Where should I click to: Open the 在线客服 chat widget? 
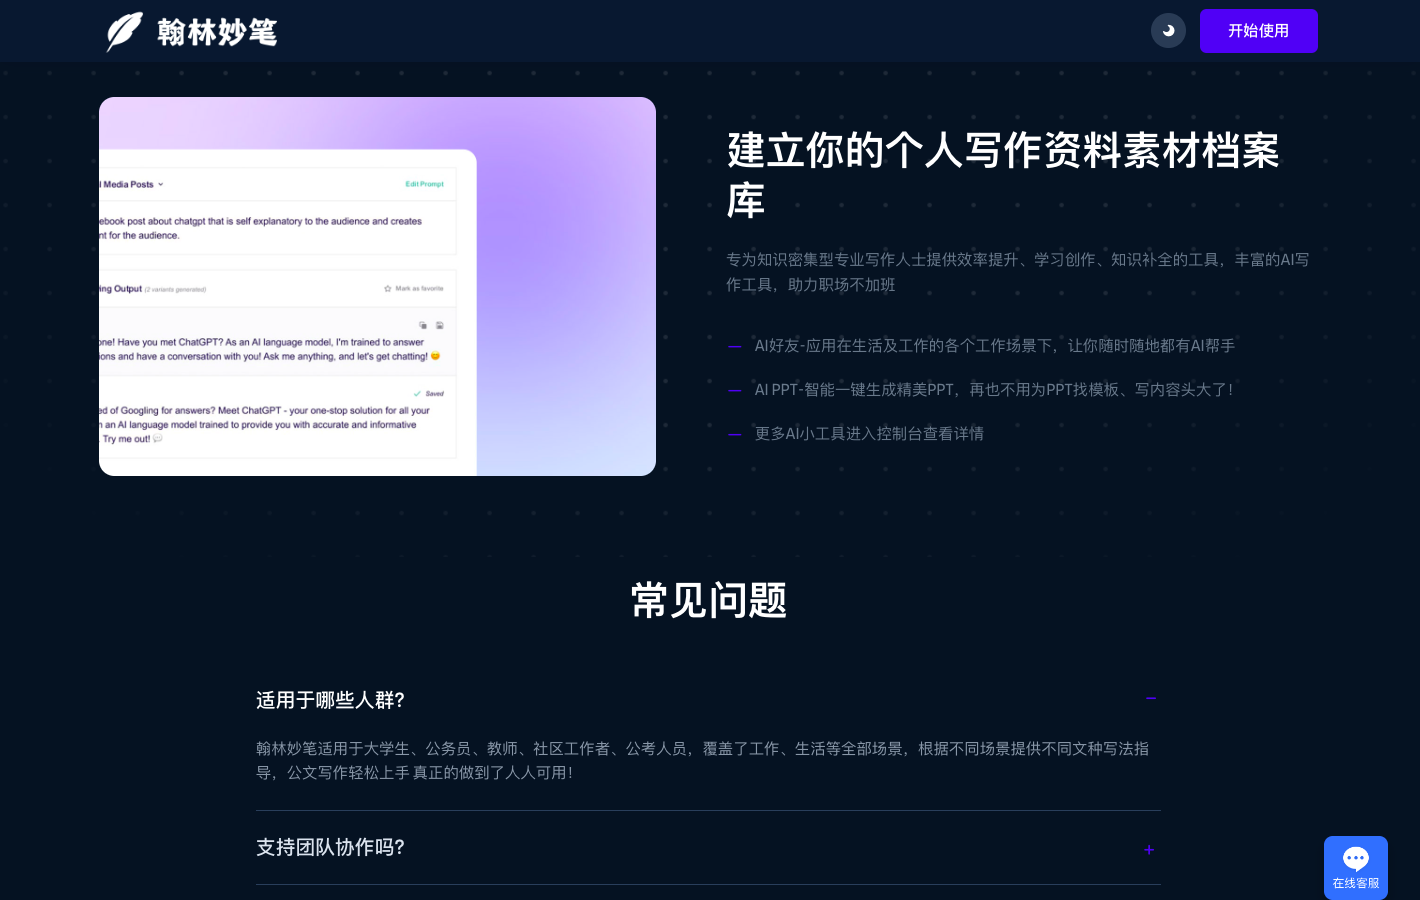click(1355, 867)
